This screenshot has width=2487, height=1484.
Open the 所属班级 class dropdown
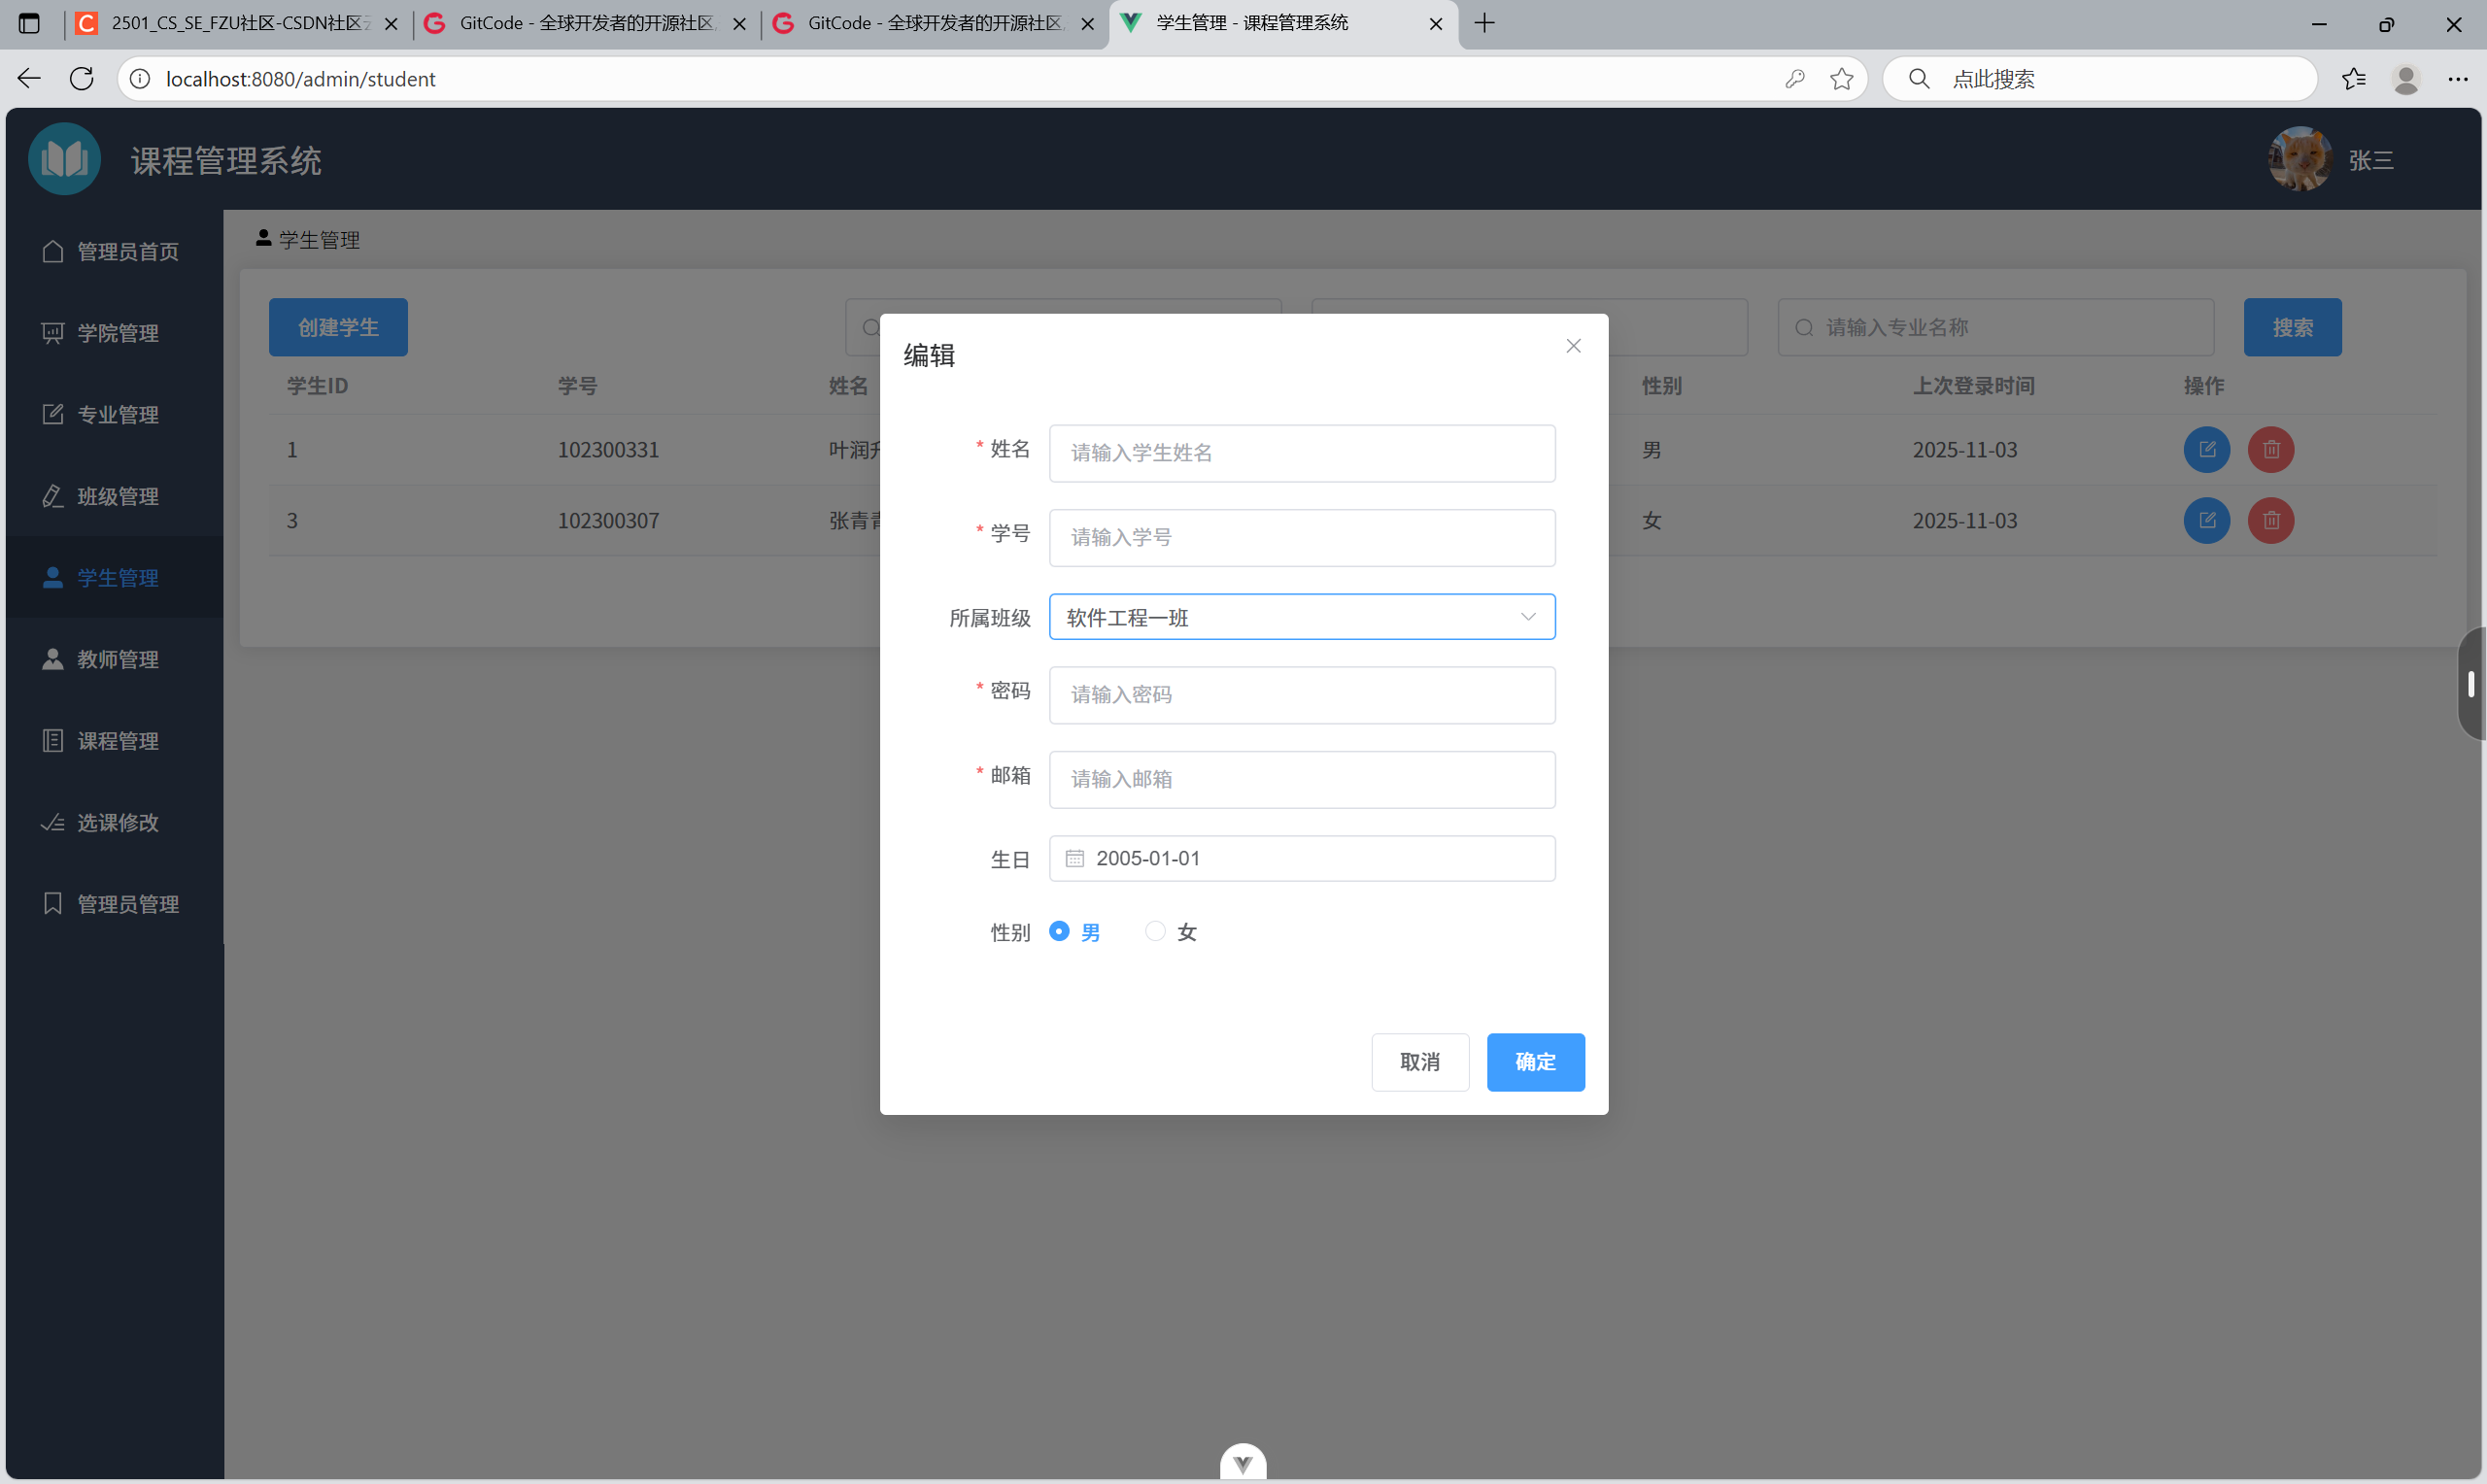pos(1300,617)
